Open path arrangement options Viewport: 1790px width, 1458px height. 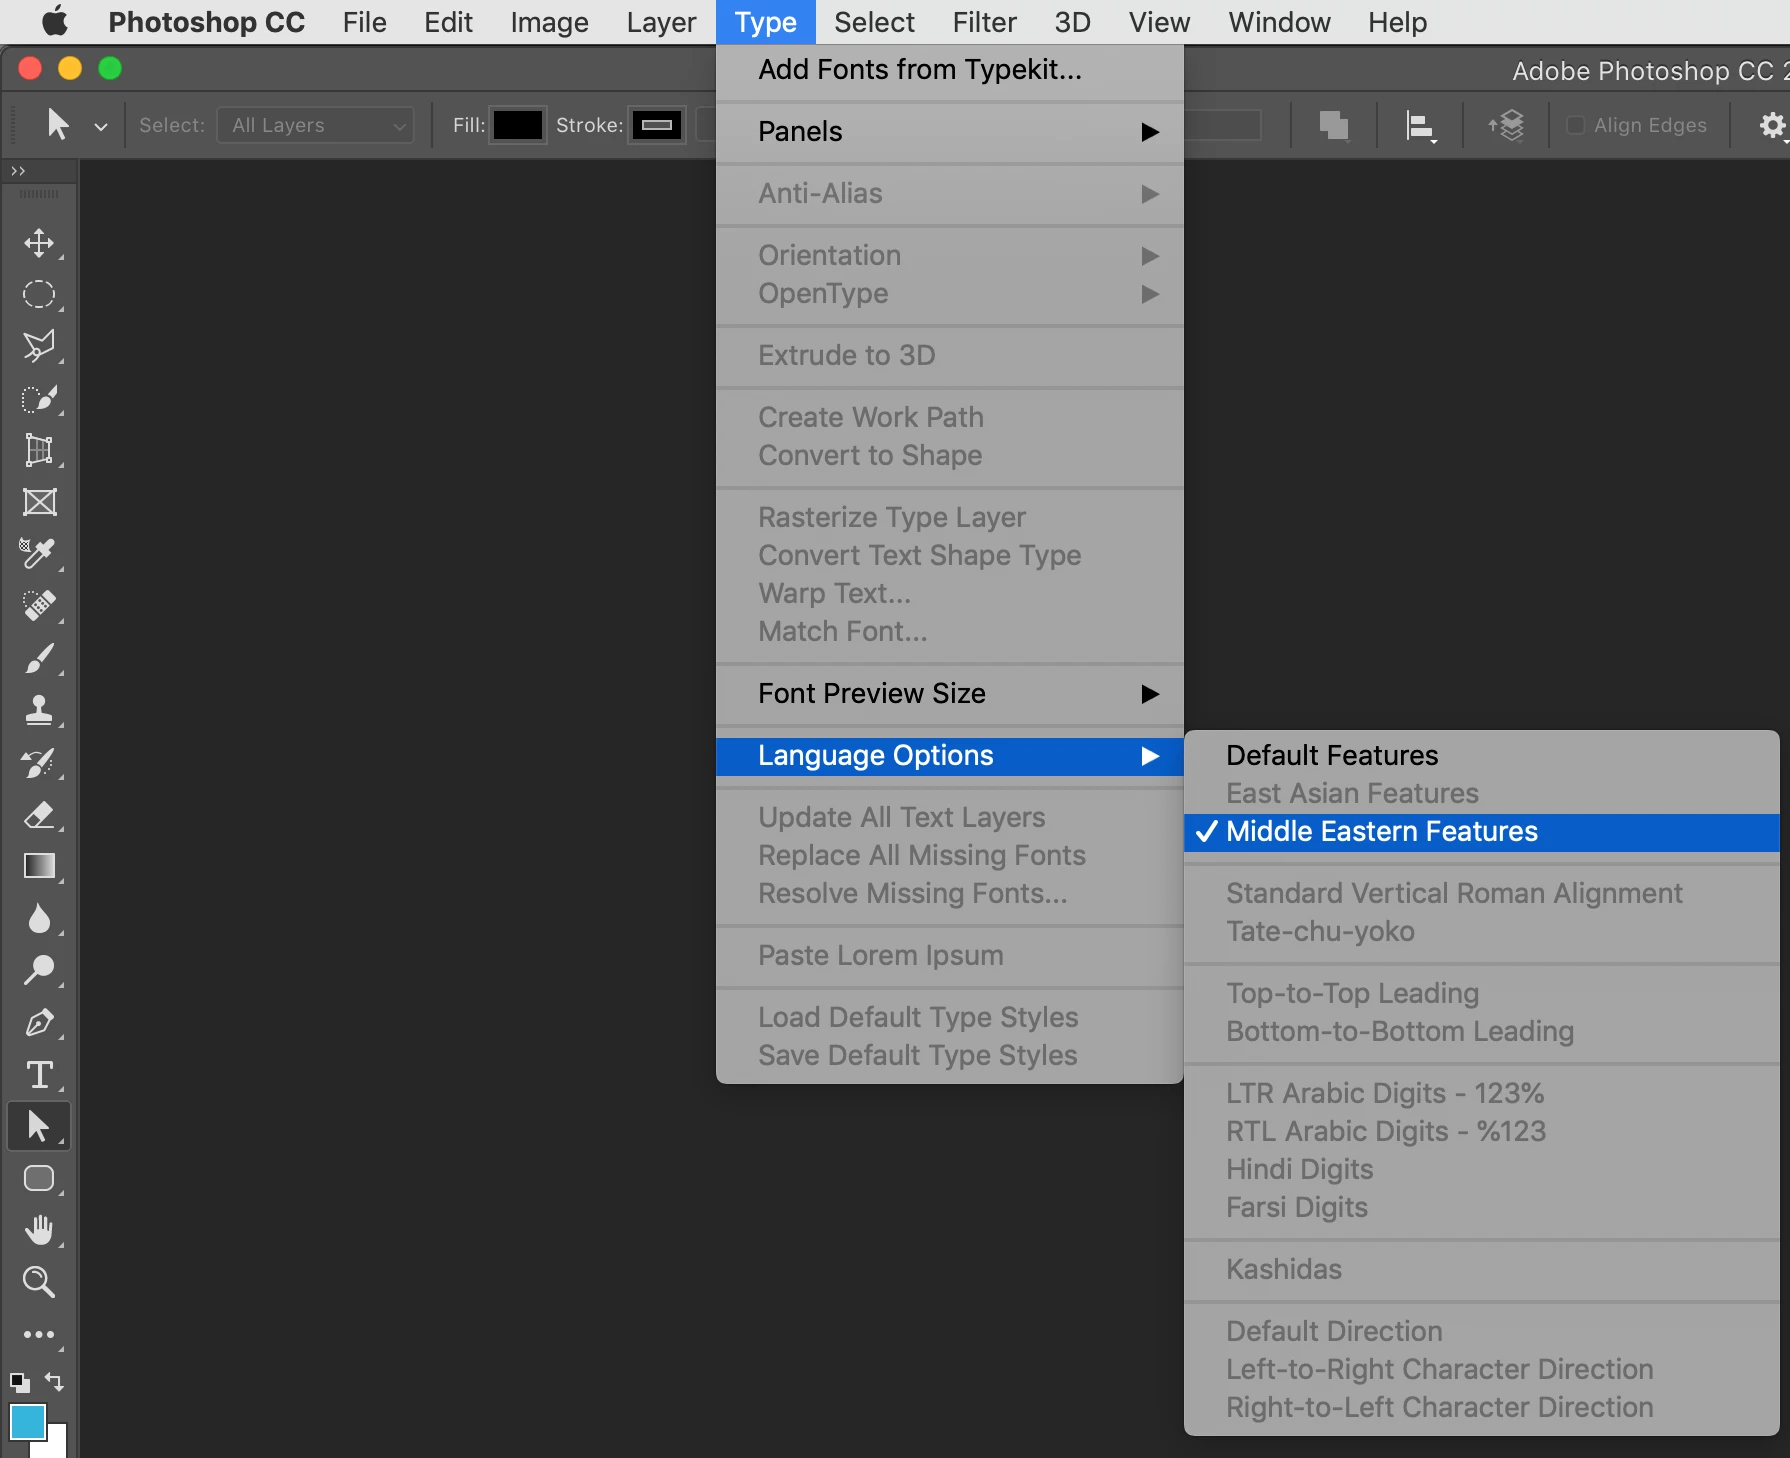click(1506, 126)
